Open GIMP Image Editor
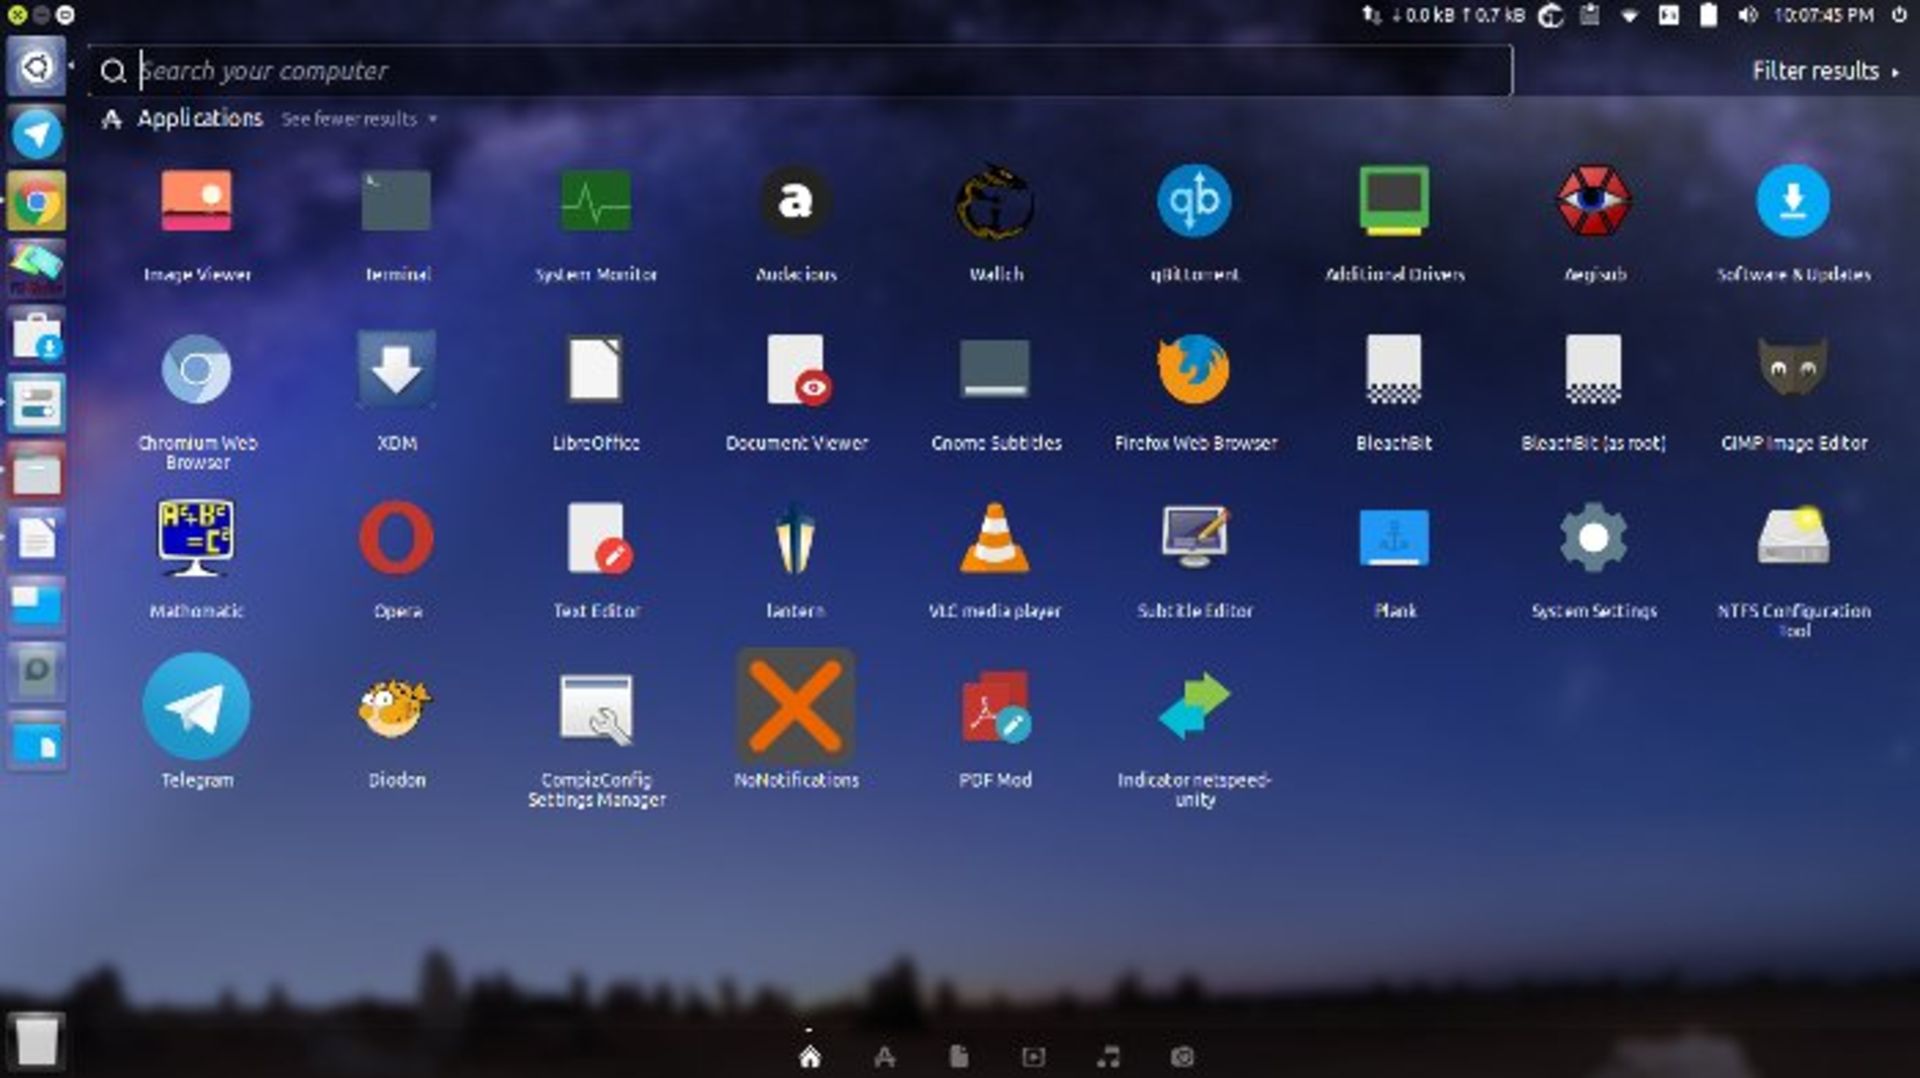The image size is (1920, 1078). click(x=1793, y=368)
